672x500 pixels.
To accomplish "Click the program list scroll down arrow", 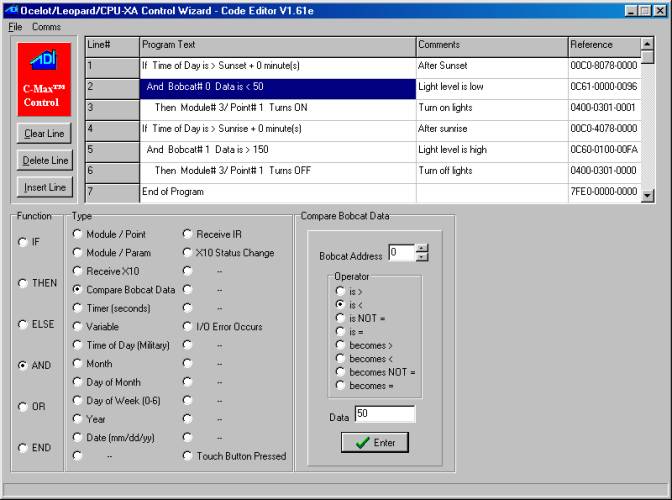I will pos(647,195).
